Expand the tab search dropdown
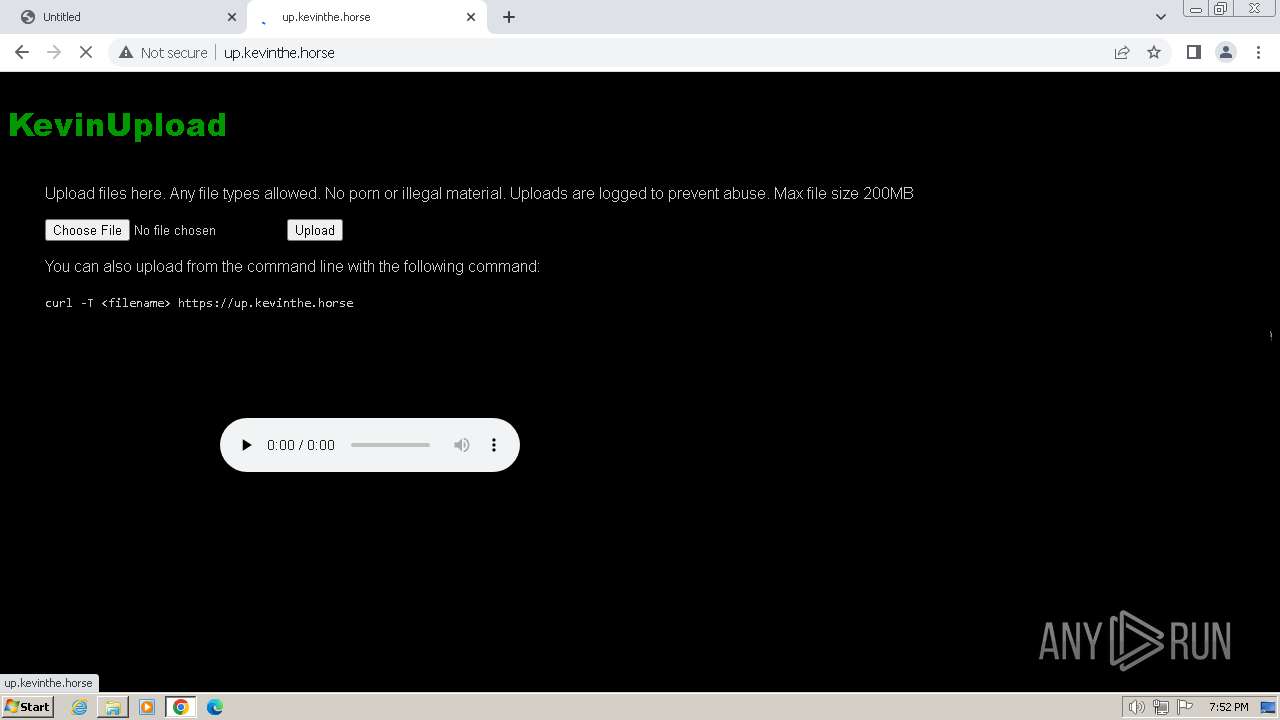Screen dimensions: 1280x720 (1160, 17)
